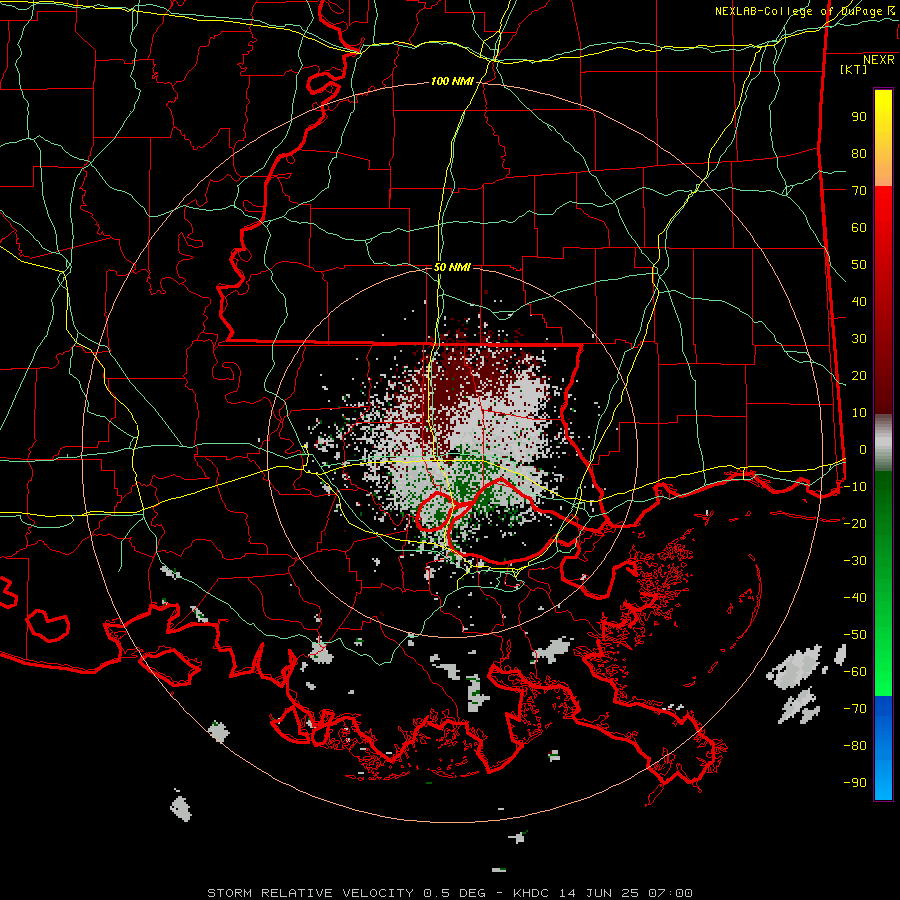
Task: Click the "50" value on the velocity scale
Action: pos(859,265)
